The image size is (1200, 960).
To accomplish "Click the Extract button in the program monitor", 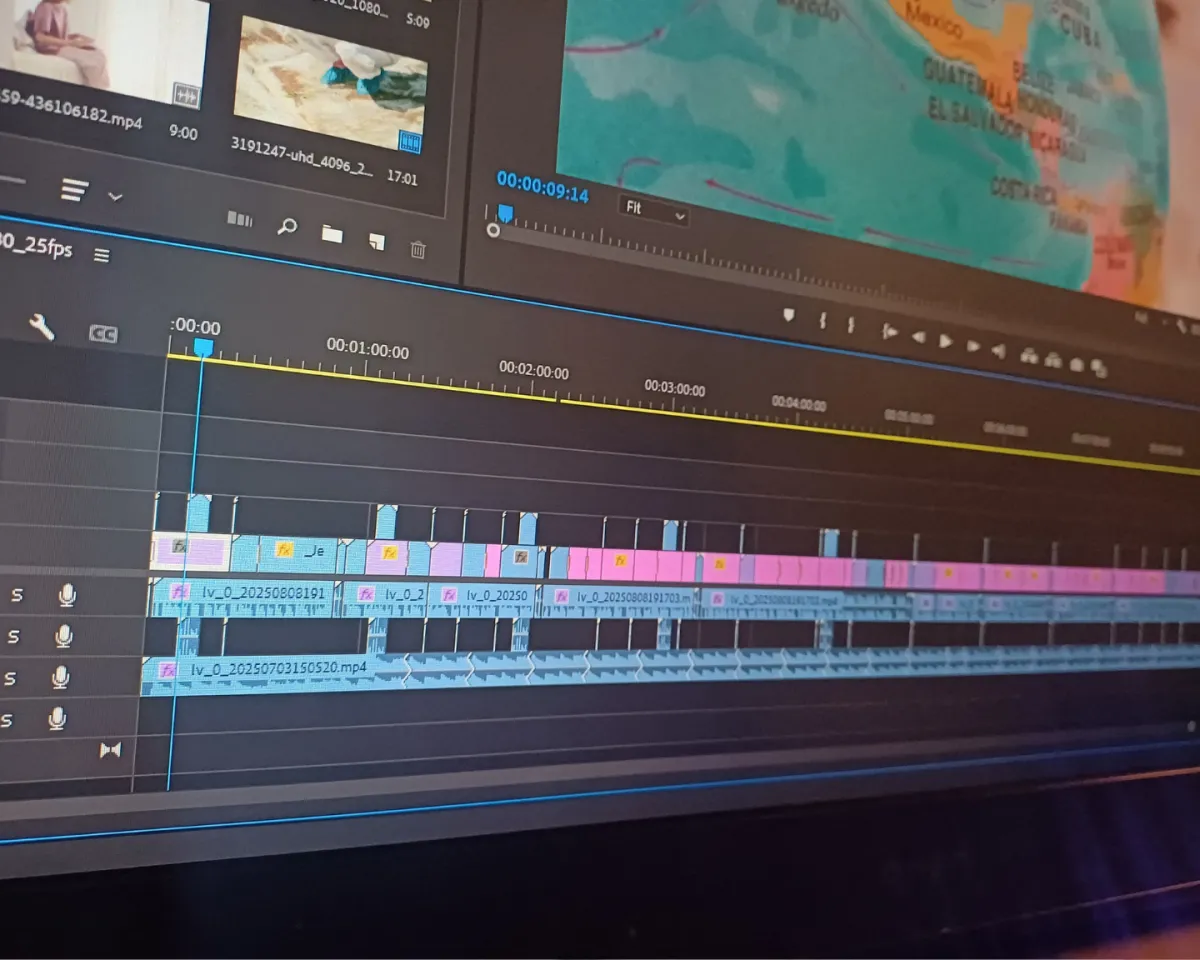I will 1053,359.
